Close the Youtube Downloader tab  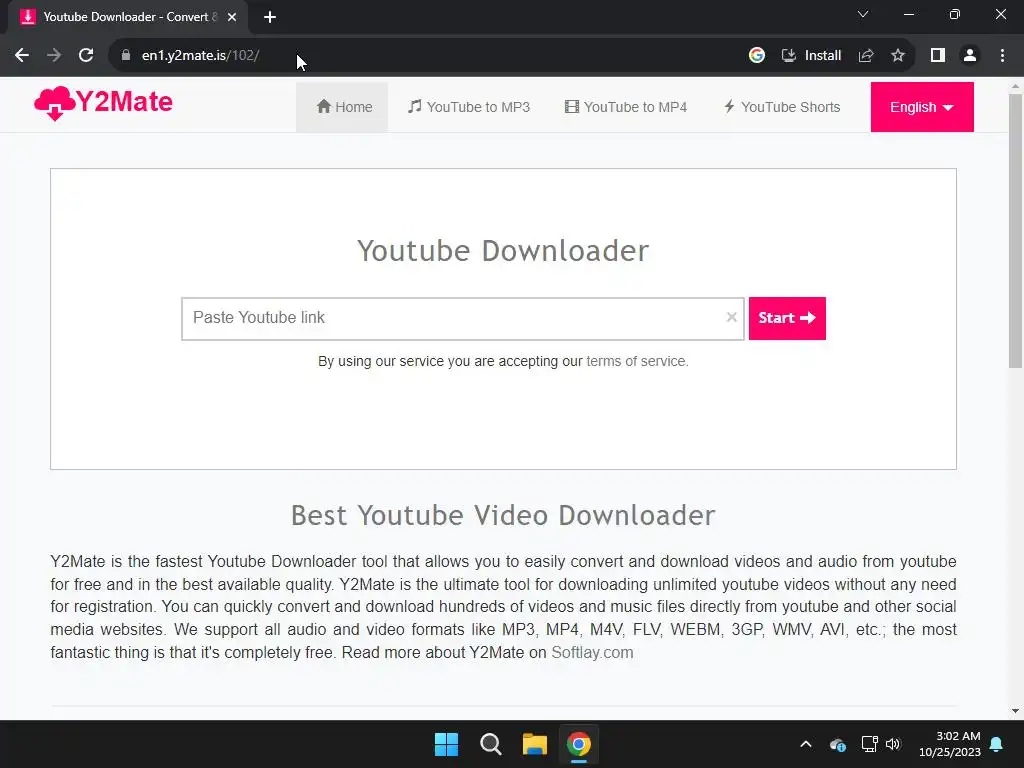(x=232, y=17)
